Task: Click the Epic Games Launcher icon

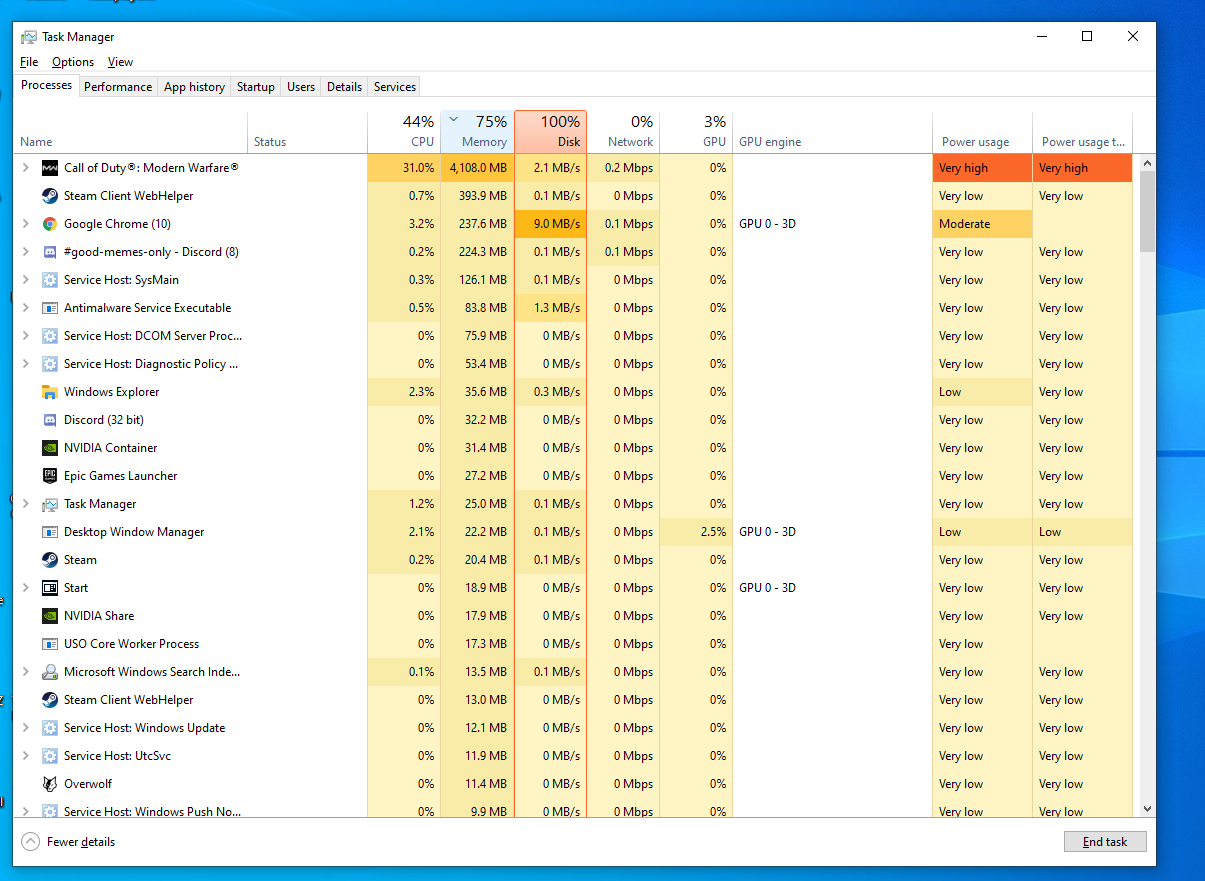Action: coord(50,476)
